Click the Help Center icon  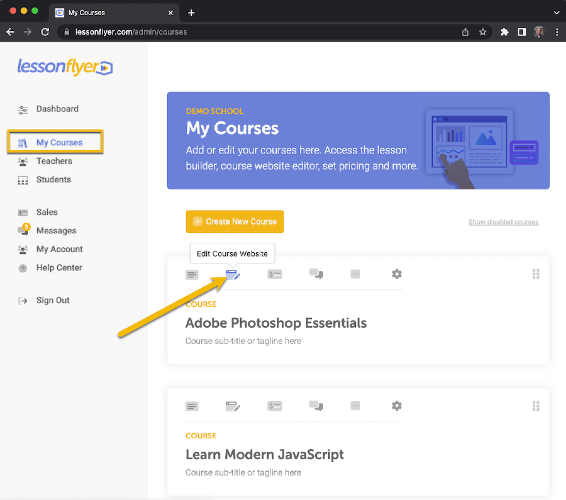pyautogui.click(x=23, y=268)
